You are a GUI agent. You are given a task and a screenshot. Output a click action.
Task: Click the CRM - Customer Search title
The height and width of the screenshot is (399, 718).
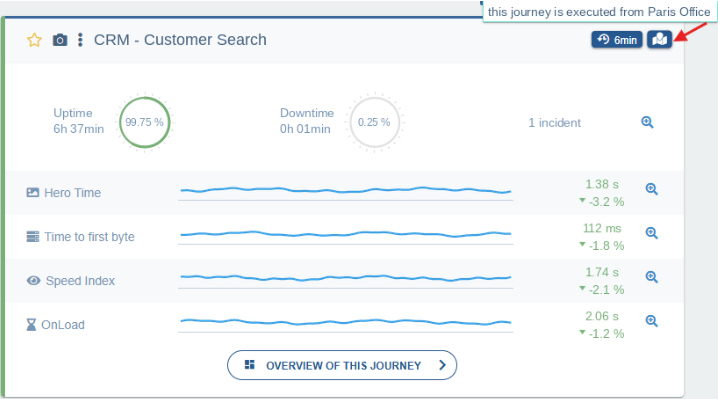(180, 40)
